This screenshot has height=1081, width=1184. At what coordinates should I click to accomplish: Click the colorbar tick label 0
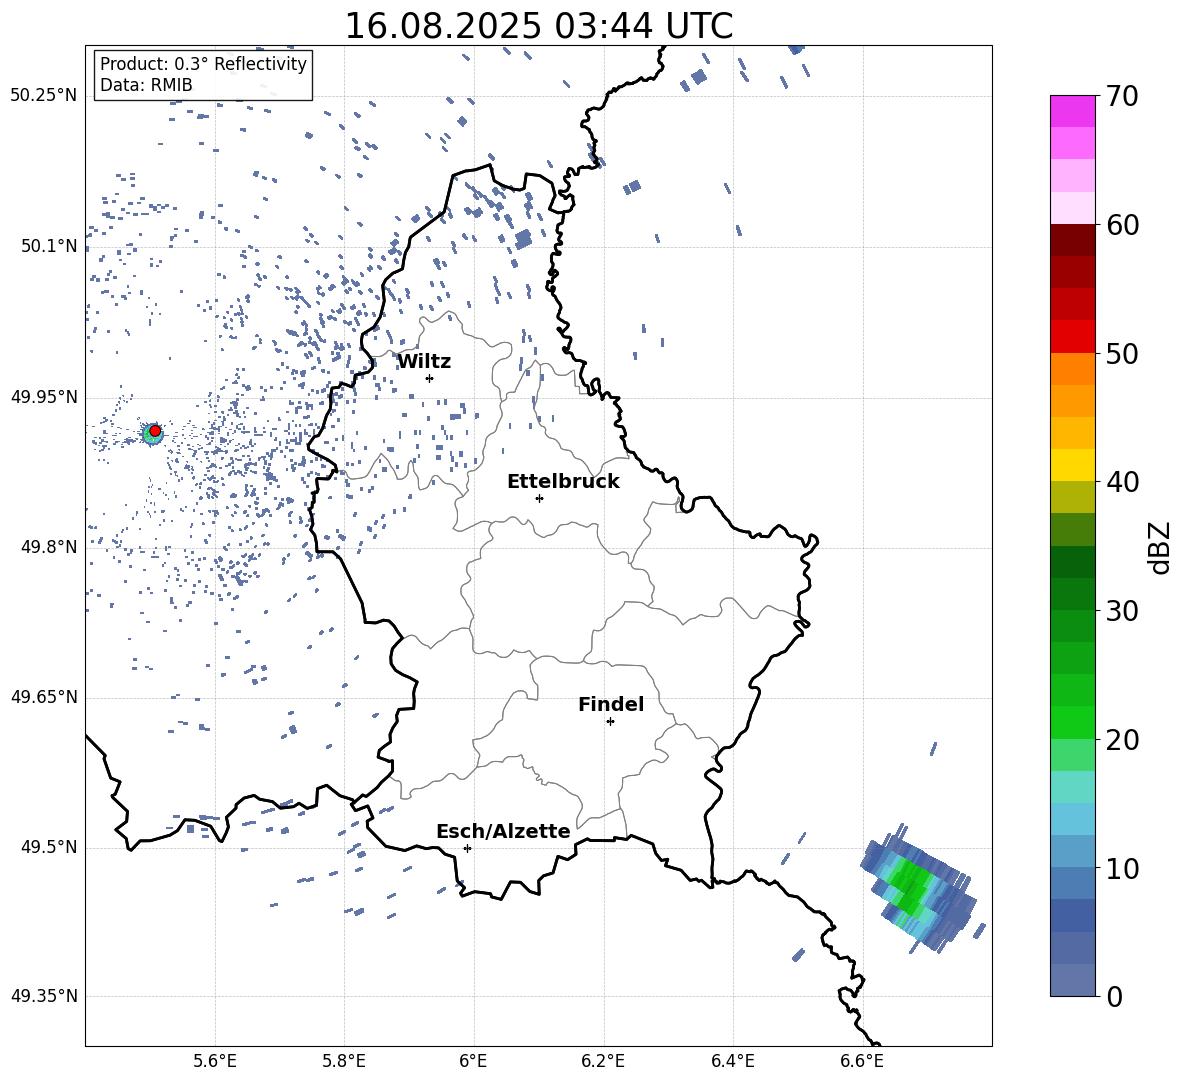(x=1114, y=996)
